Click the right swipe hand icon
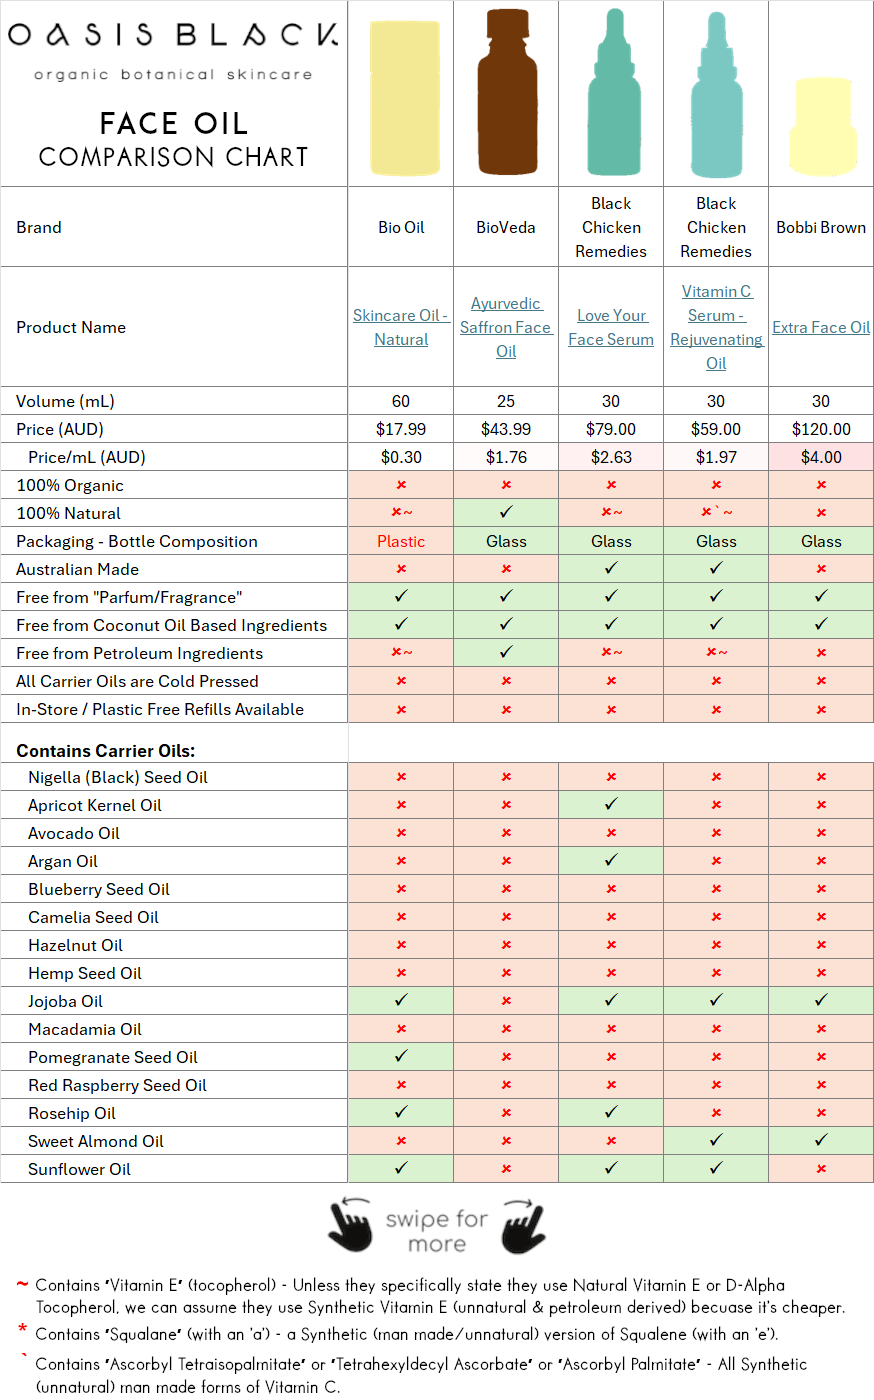This screenshot has height=1400, width=874. [x=524, y=1225]
